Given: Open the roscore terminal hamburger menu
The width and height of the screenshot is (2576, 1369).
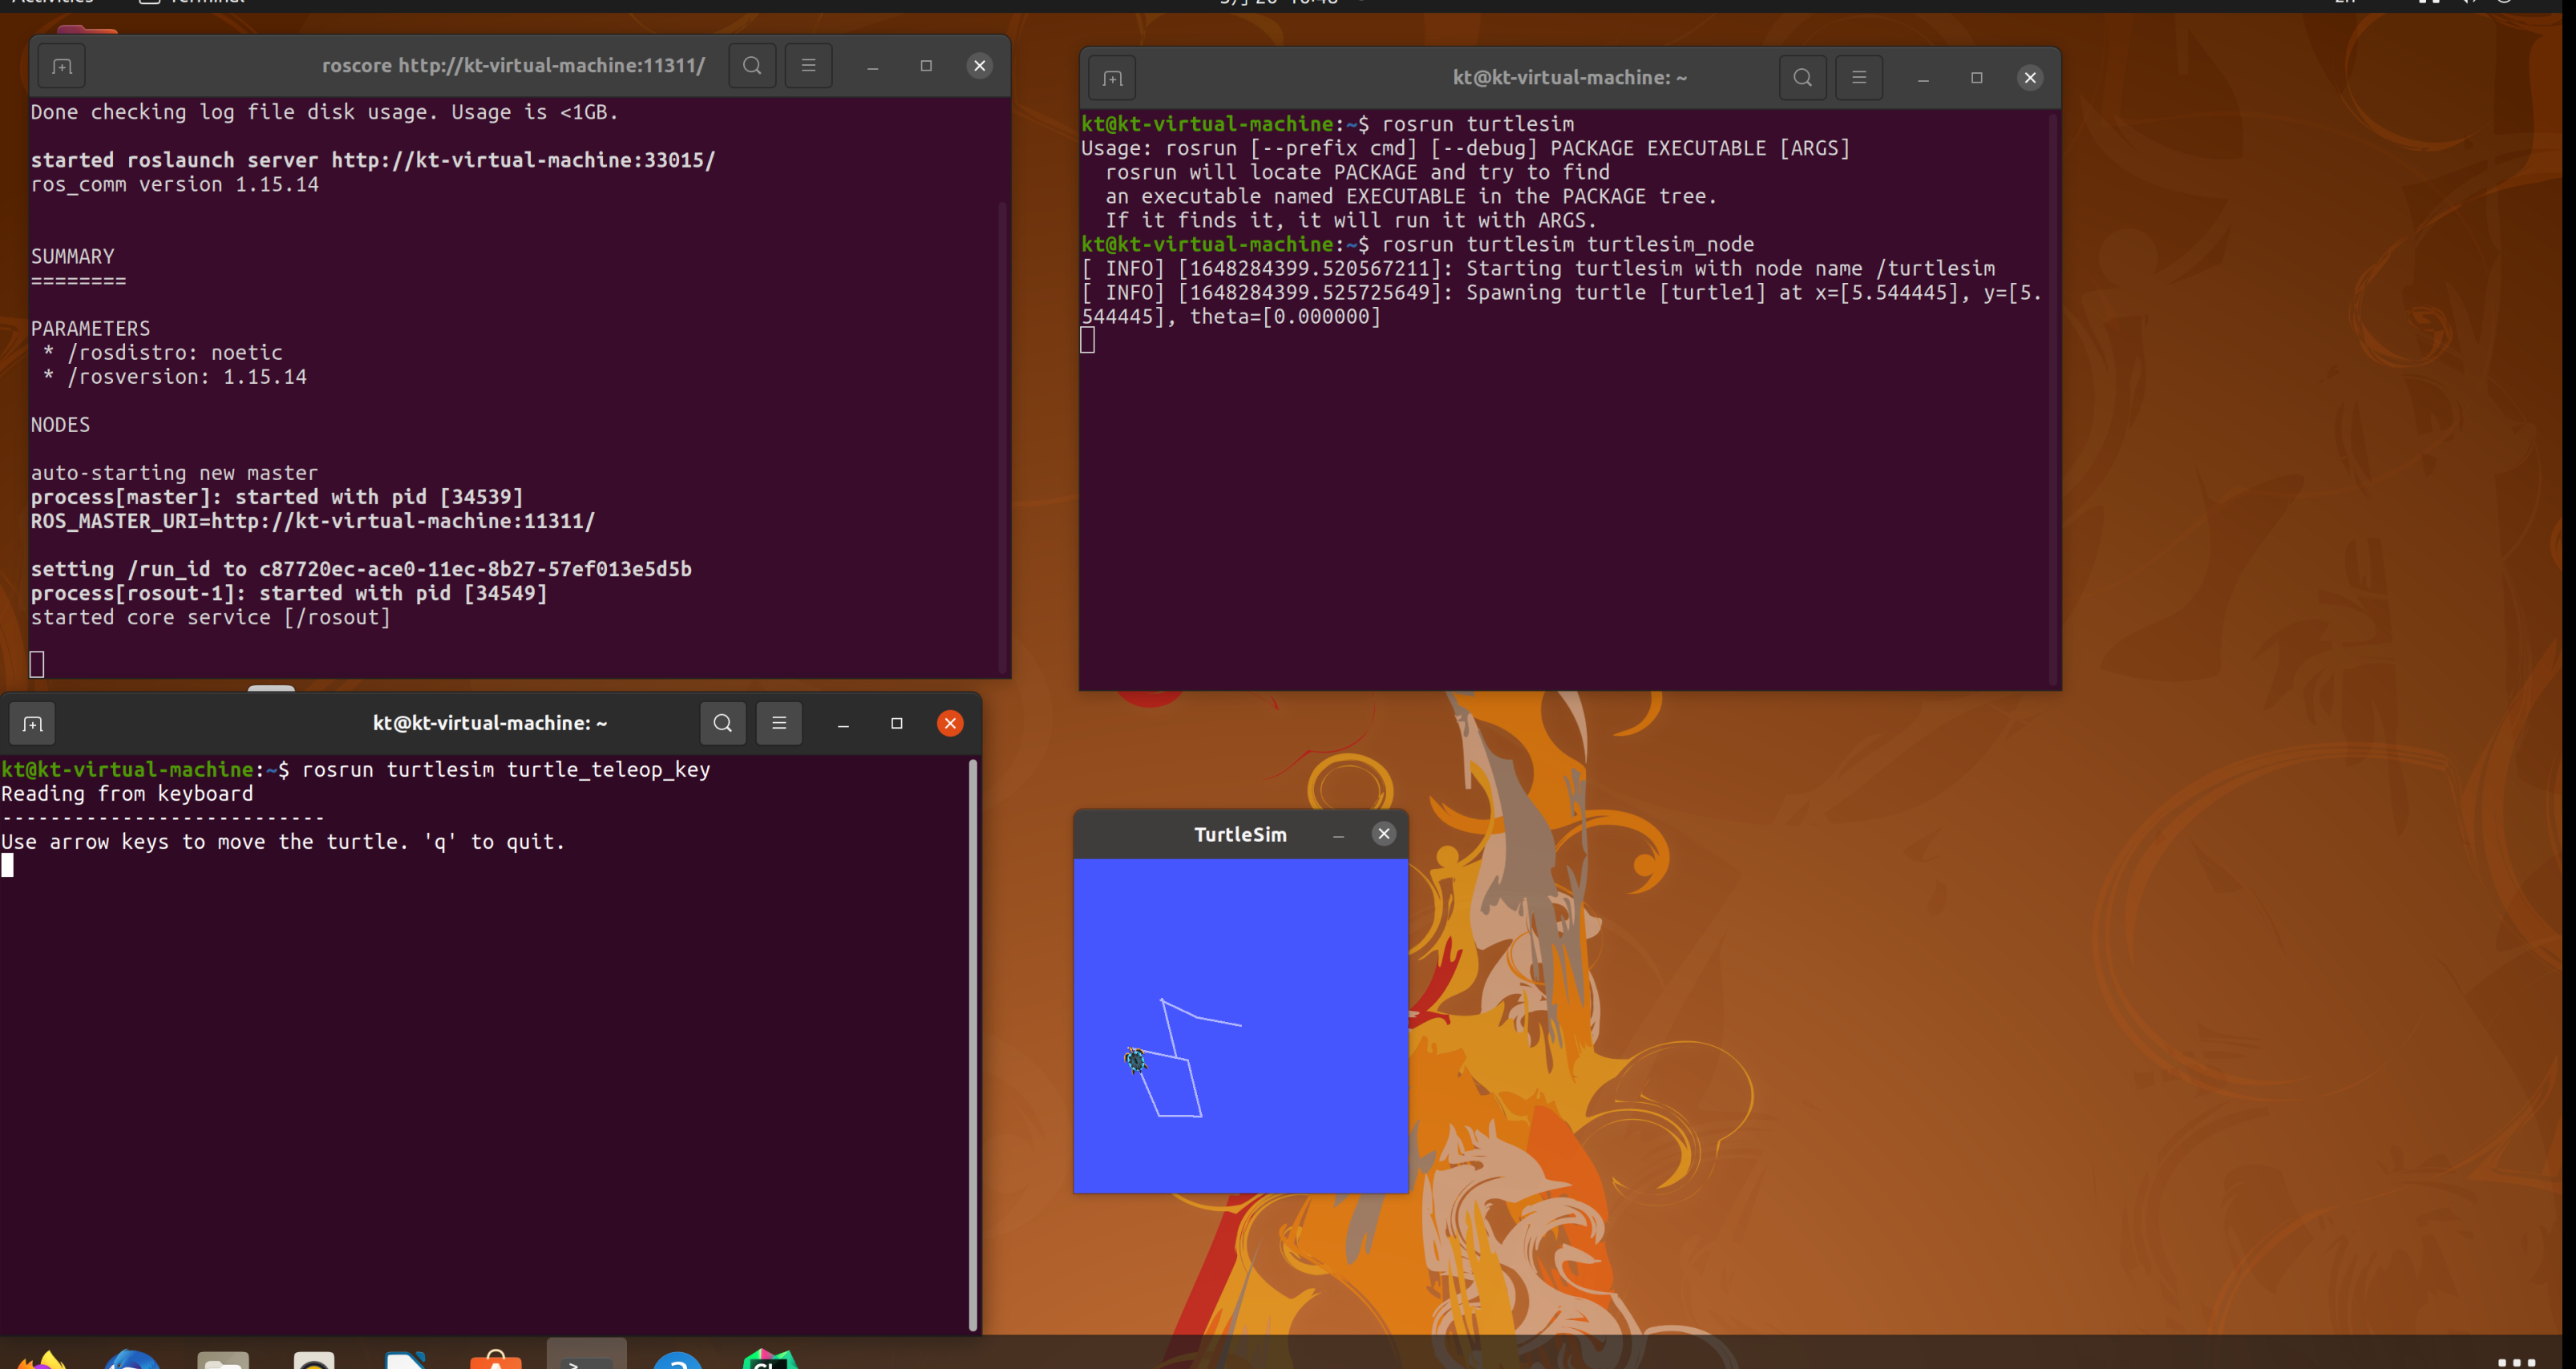Looking at the screenshot, I should click(x=809, y=65).
